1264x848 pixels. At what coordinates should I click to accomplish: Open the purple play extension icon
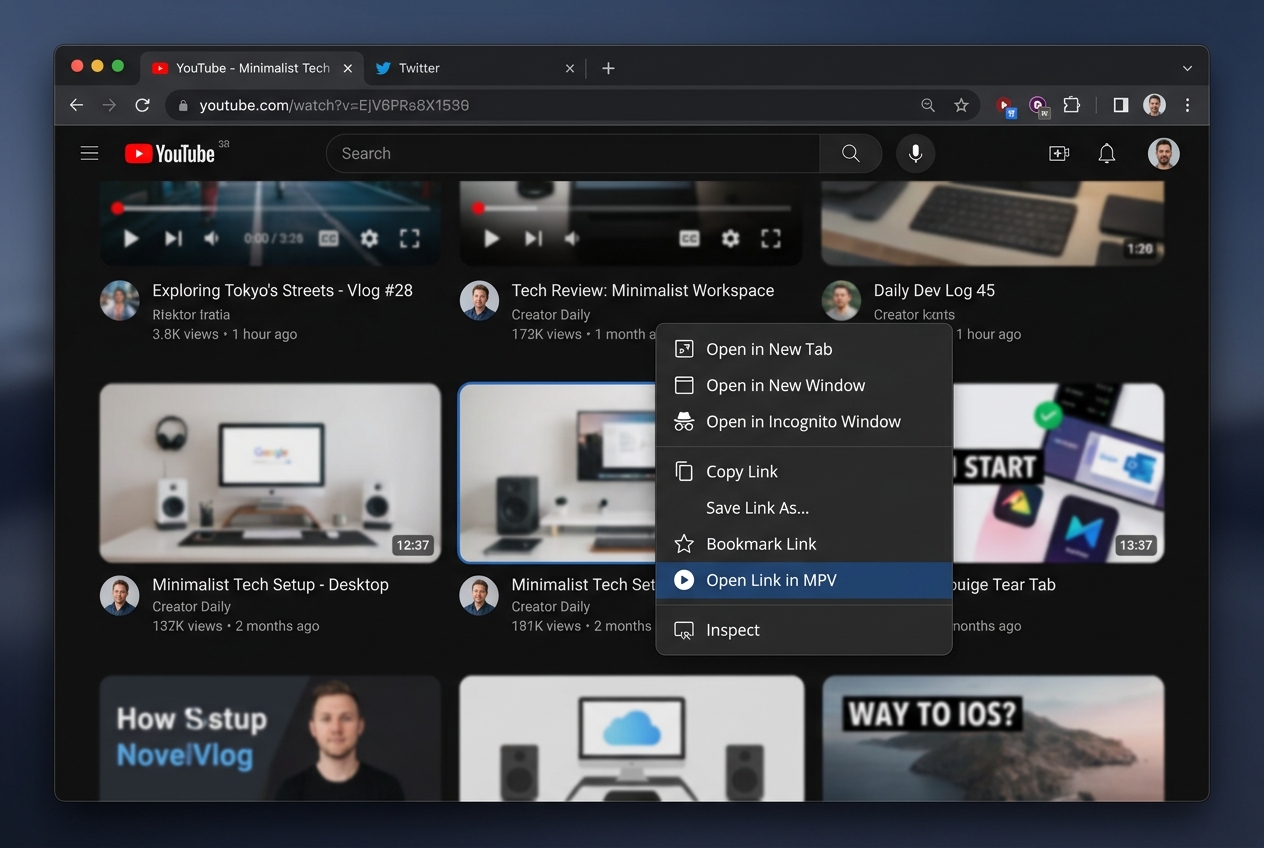point(1039,106)
